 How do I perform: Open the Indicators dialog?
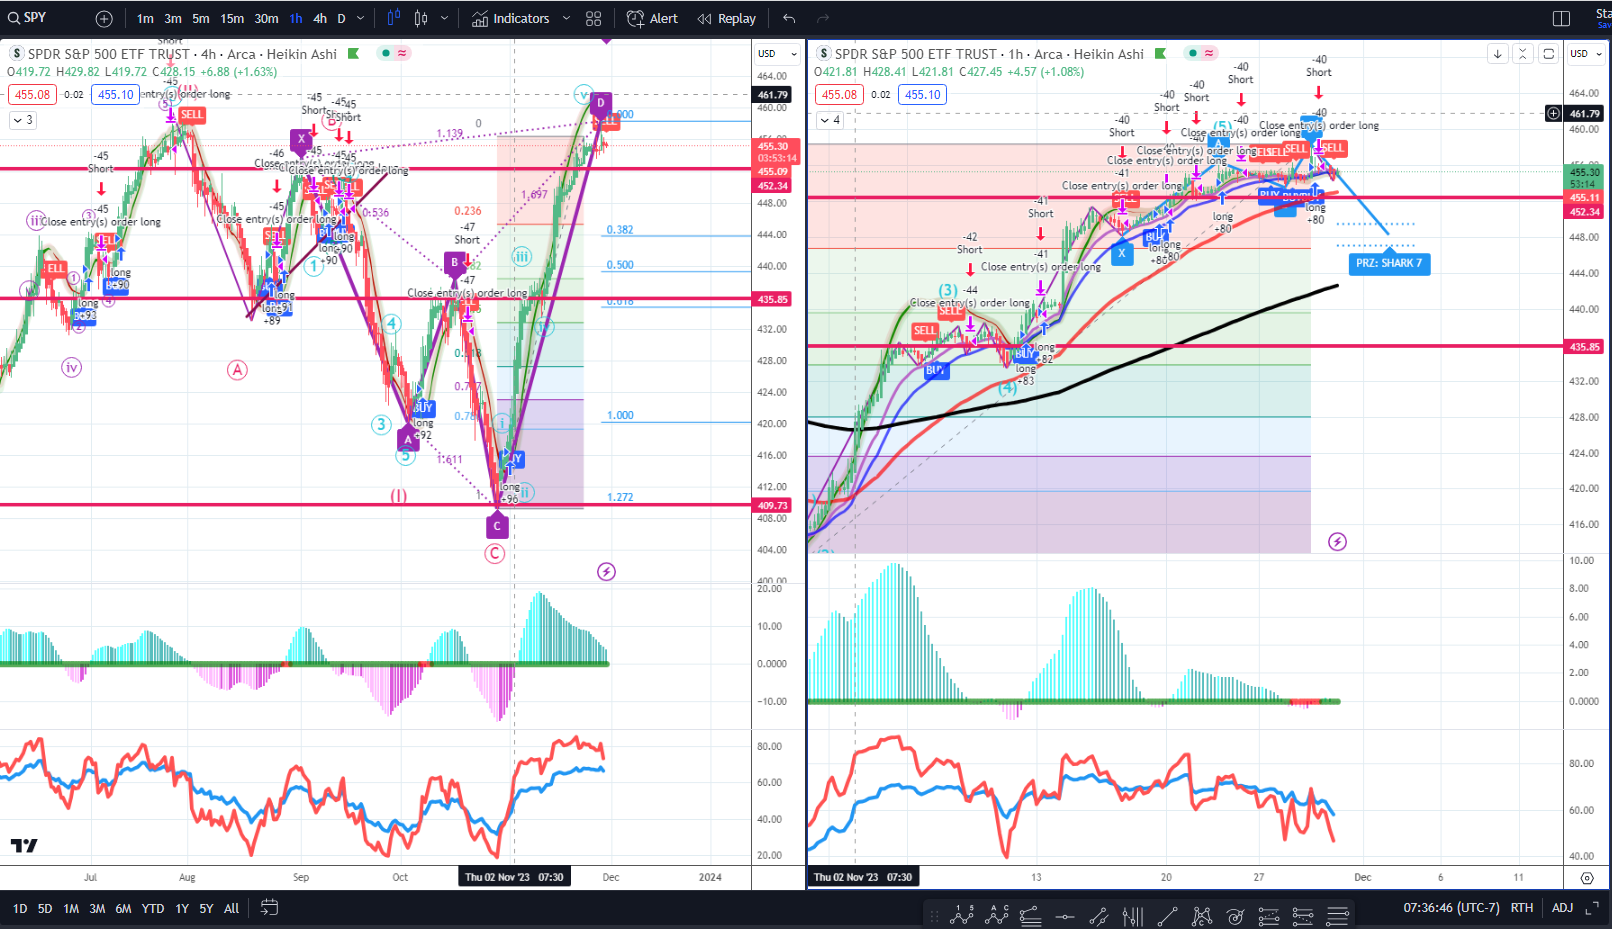tap(511, 18)
